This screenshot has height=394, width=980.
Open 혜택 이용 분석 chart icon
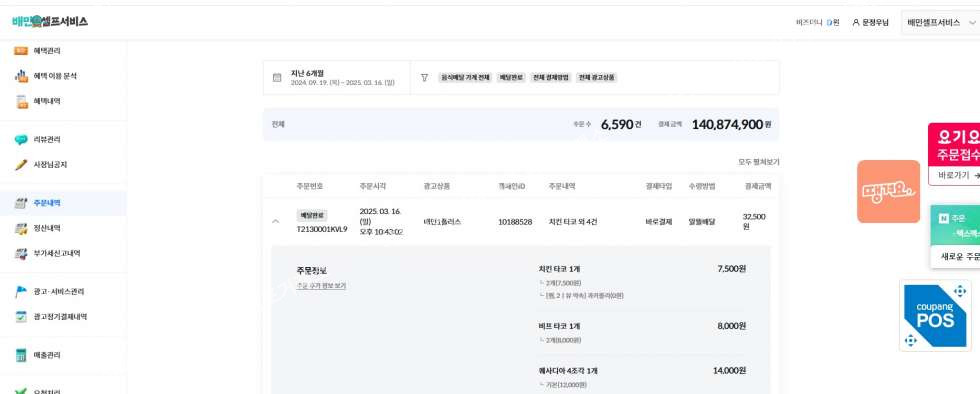click(x=21, y=76)
